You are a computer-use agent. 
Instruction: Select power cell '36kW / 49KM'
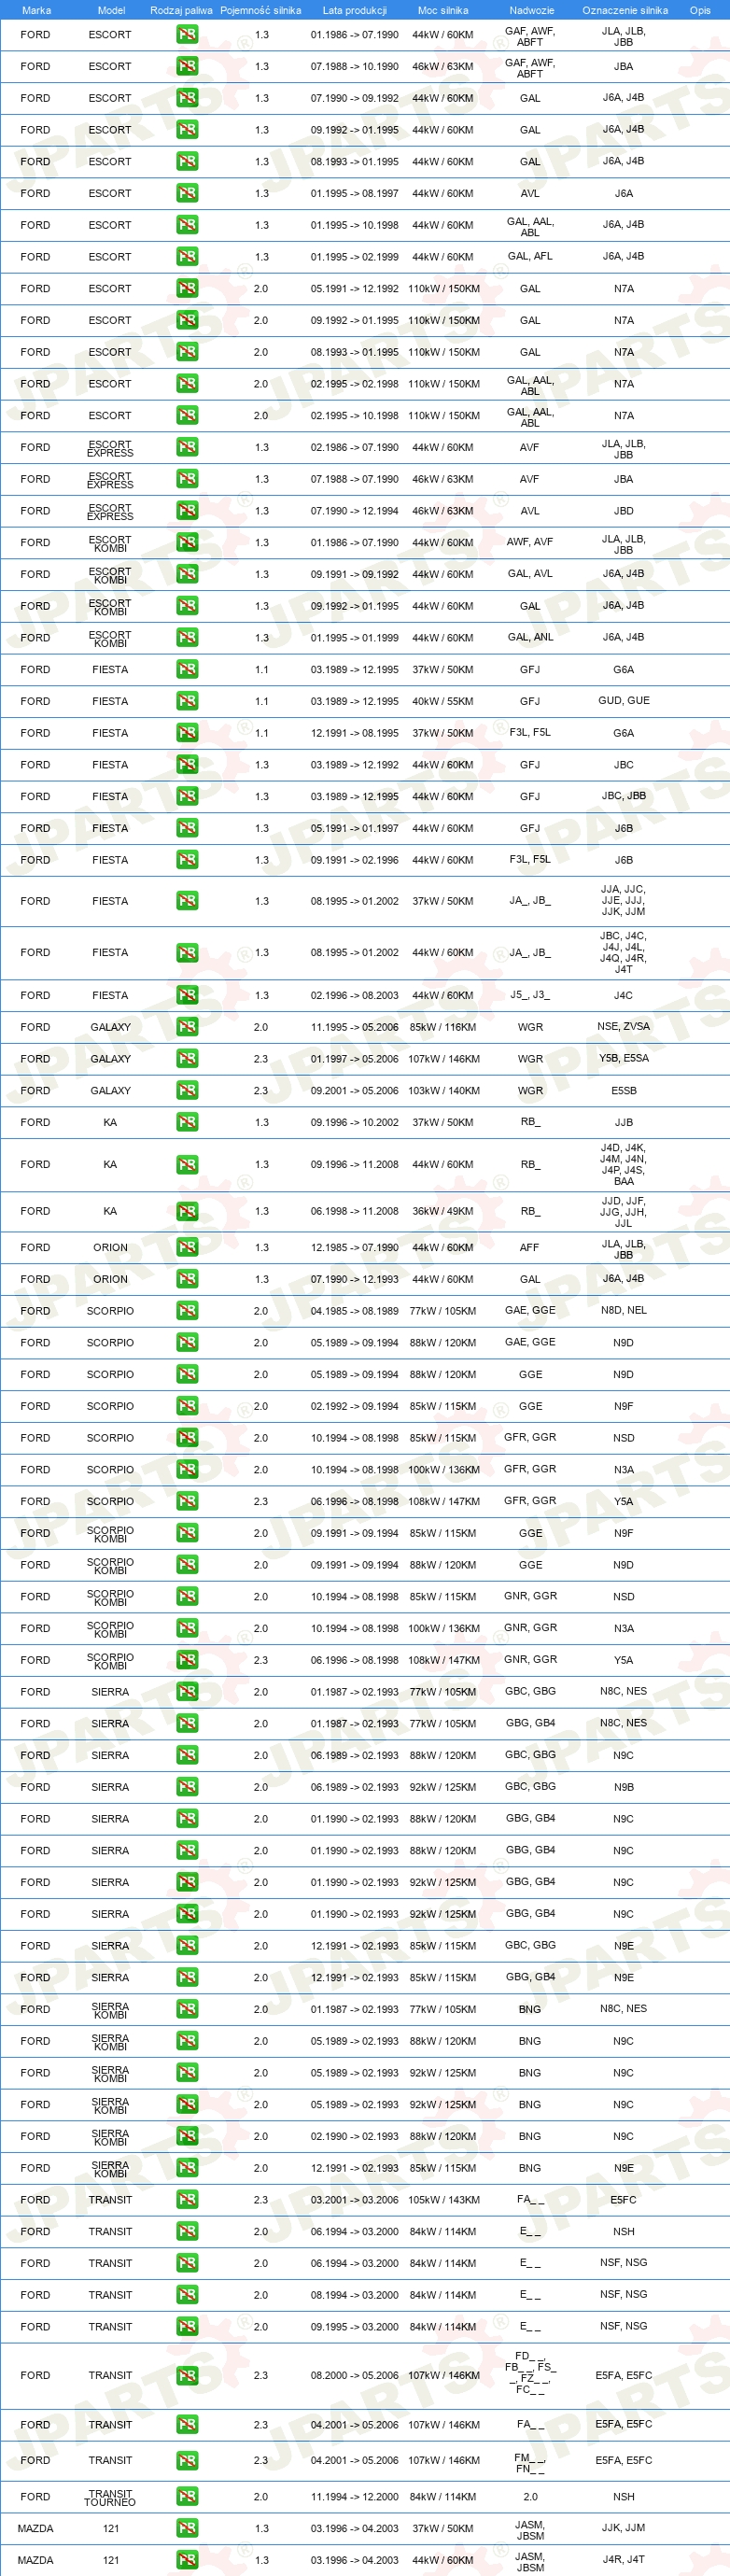443,1211
